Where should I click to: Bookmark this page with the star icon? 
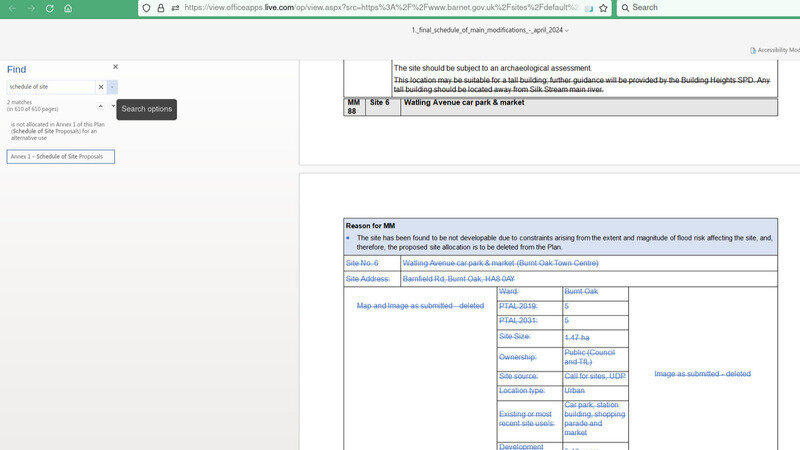(x=603, y=7)
